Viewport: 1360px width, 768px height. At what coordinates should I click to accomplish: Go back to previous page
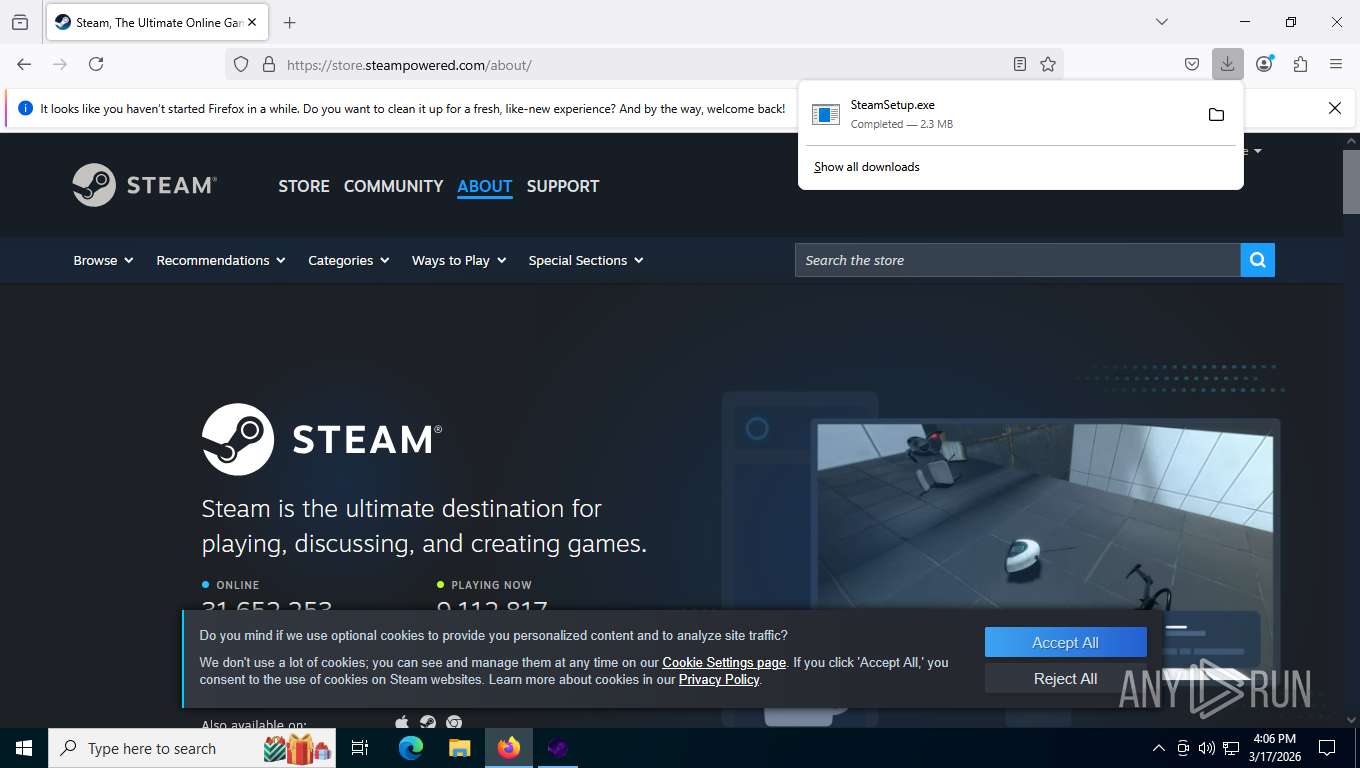[24, 64]
